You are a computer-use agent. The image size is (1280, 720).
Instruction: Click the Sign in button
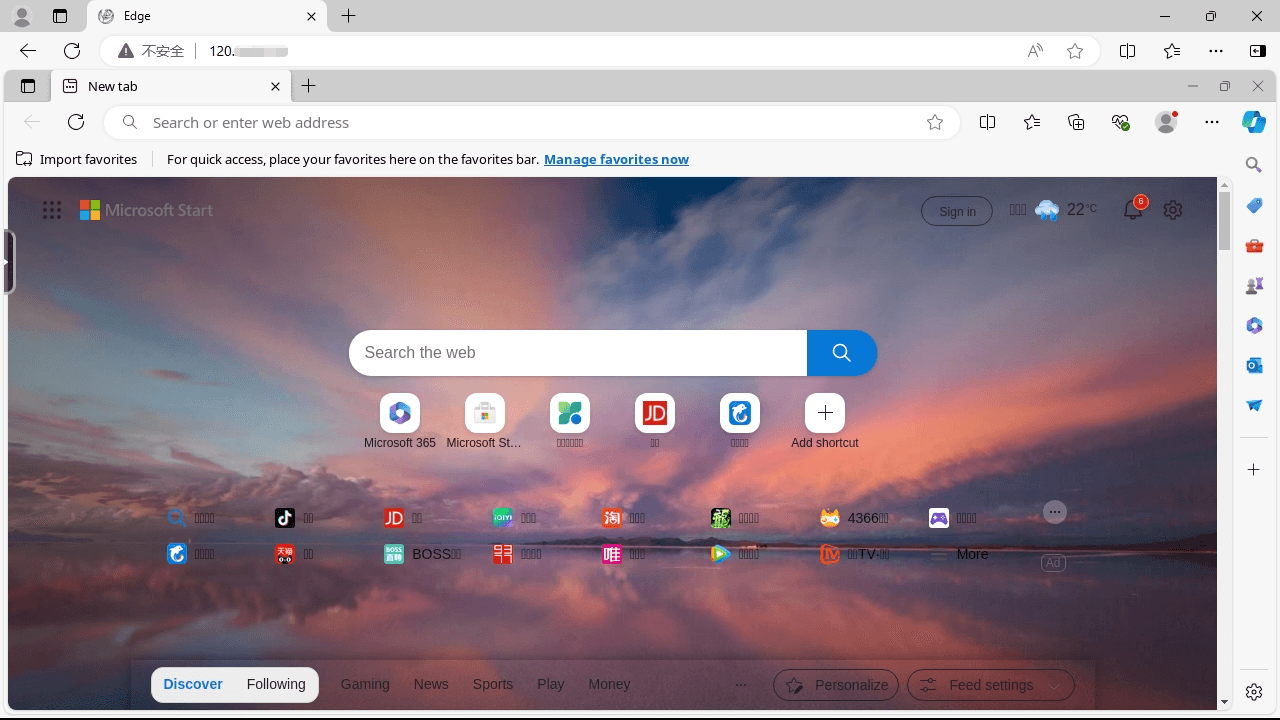tap(956, 211)
